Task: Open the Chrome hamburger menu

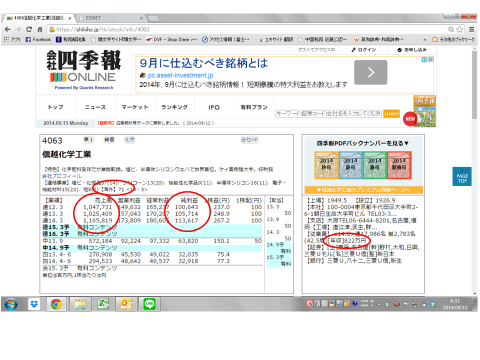Action: pyautogui.click(x=472, y=29)
